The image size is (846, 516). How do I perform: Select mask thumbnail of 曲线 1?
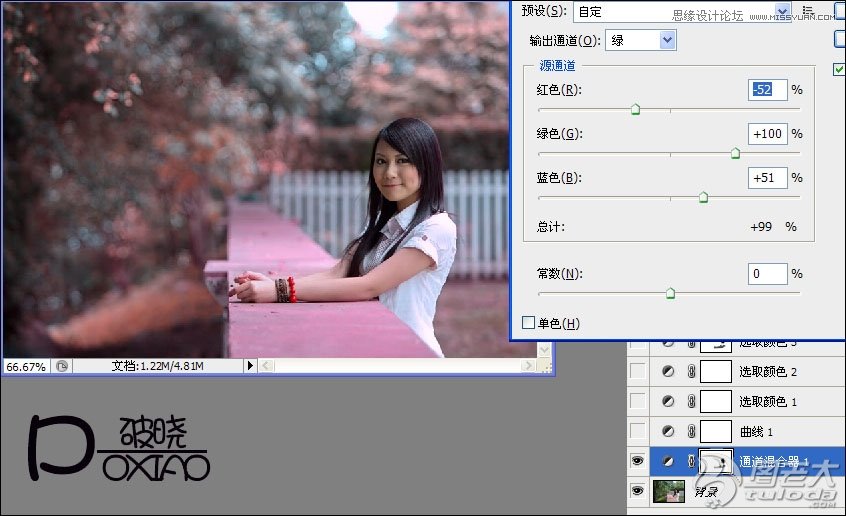pyautogui.click(x=715, y=431)
